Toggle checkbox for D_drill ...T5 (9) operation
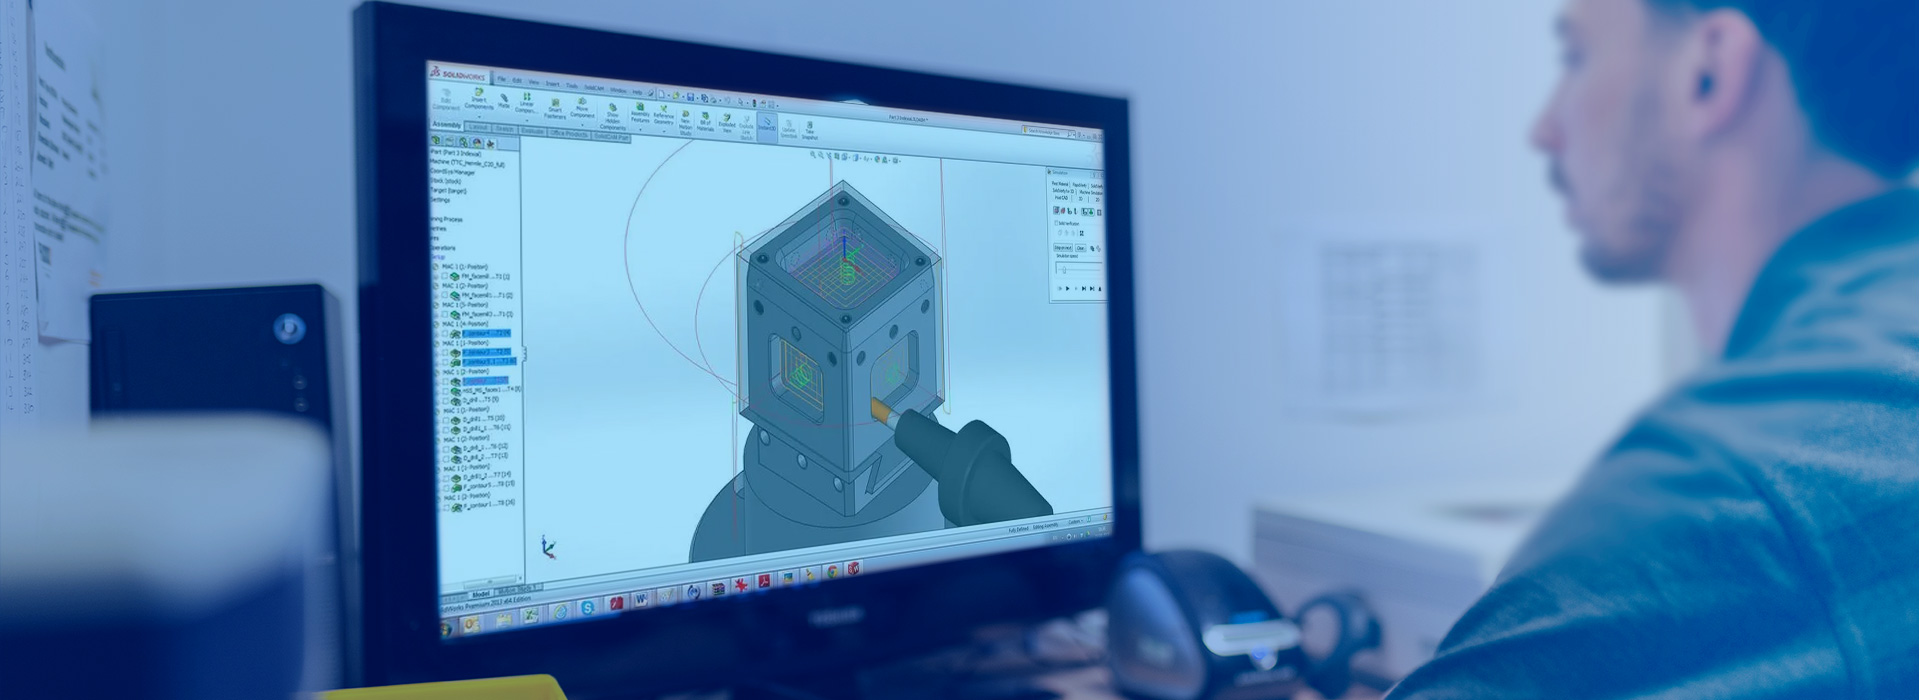1920x700 pixels. (x=446, y=400)
